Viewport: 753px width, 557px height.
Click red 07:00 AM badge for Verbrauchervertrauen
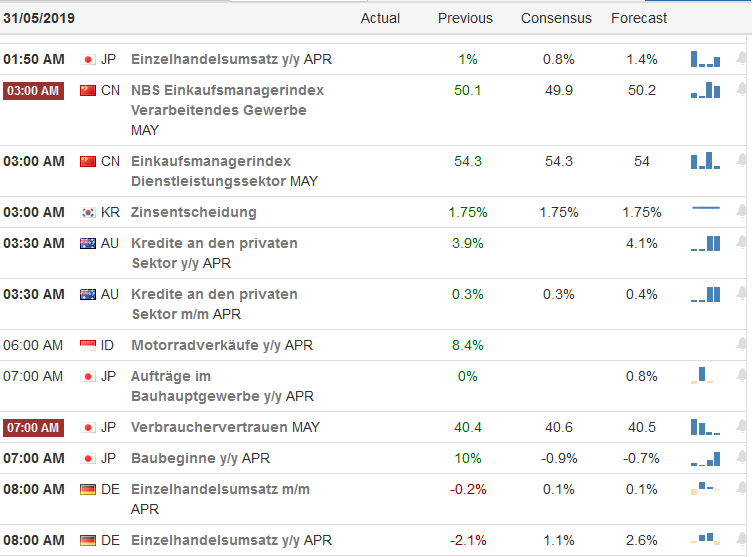pyautogui.click(x=33, y=428)
